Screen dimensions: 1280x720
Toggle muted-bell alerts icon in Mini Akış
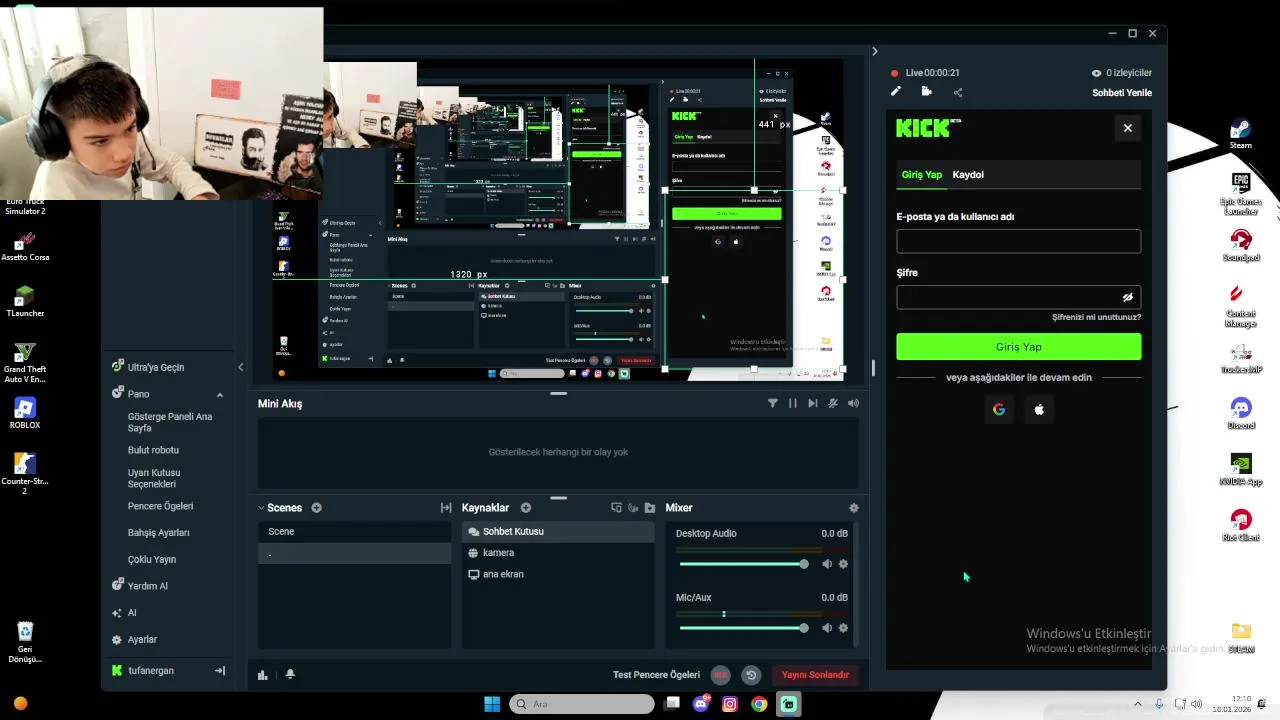(x=832, y=403)
